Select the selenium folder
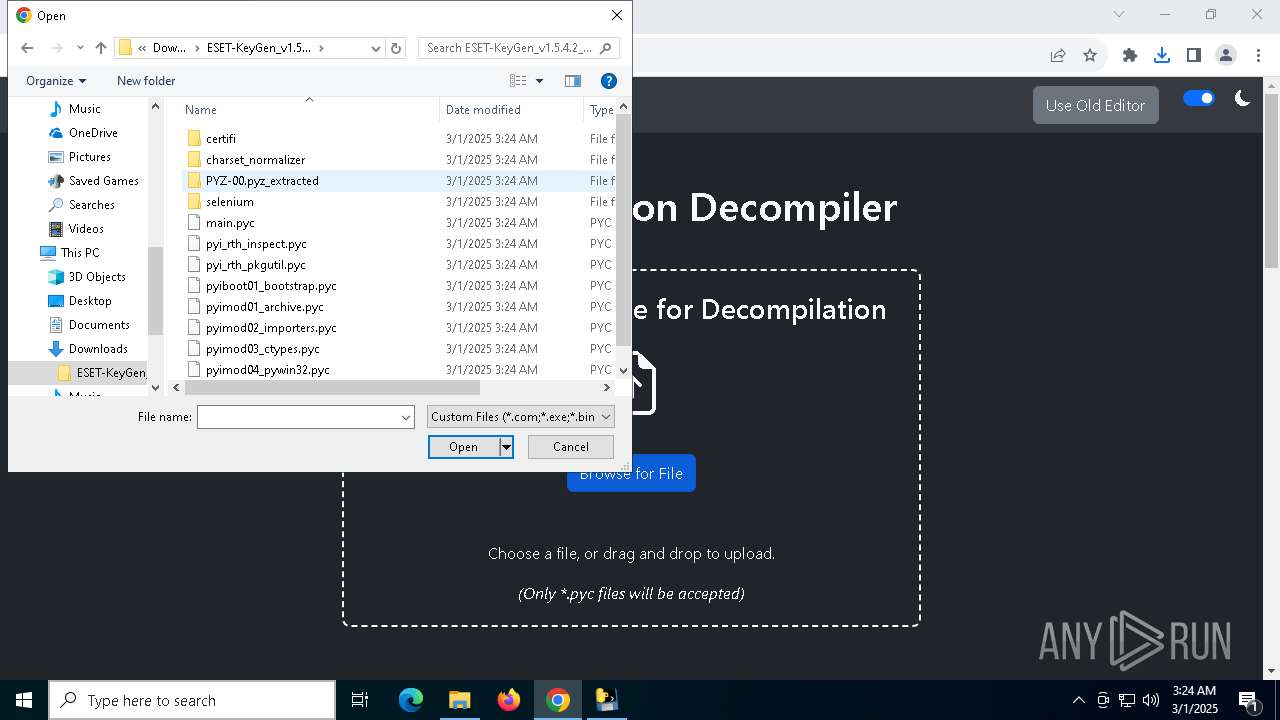 229,202
